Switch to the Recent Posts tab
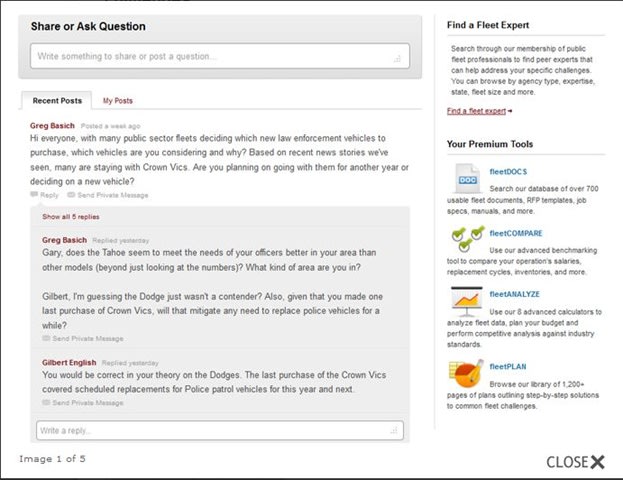This screenshot has width=623, height=480. coord(57,101)
